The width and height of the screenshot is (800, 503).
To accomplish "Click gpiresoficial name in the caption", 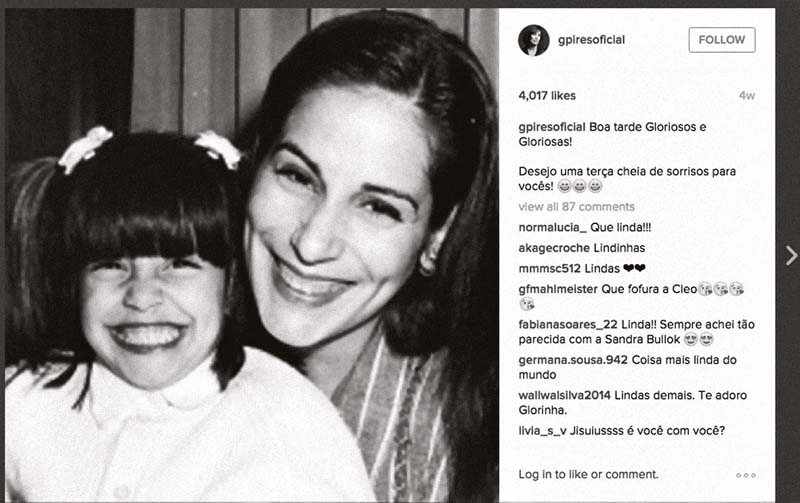I will [x=552, y=127].
